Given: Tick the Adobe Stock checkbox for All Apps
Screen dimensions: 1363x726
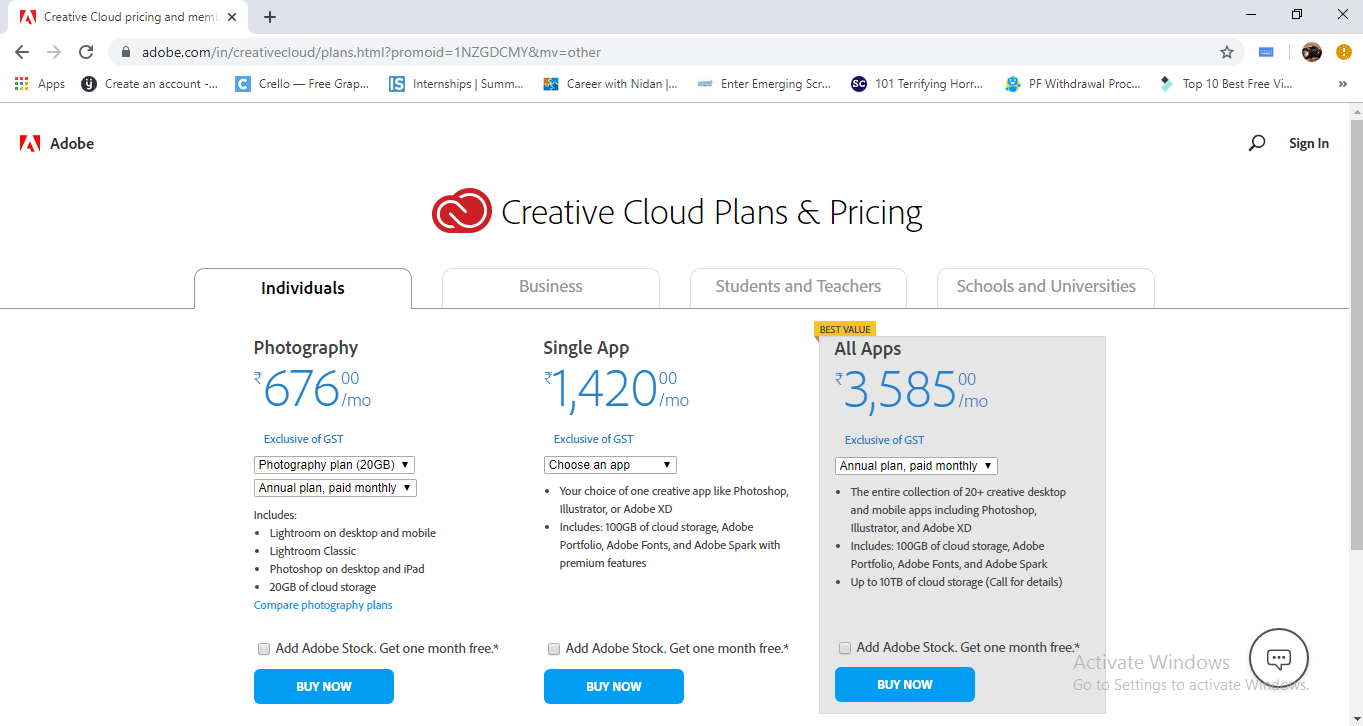Looking at the screenshot, I should [x=844, y=648].
